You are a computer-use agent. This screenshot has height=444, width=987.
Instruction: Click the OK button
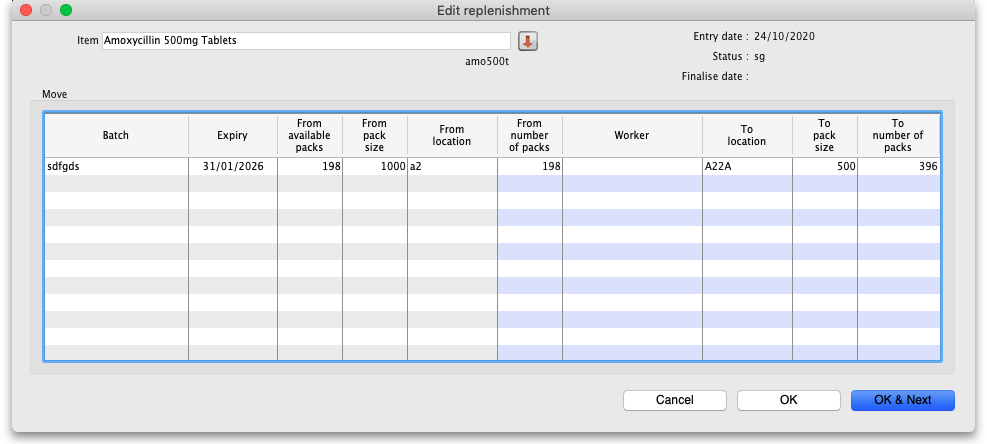pos(788,400)
